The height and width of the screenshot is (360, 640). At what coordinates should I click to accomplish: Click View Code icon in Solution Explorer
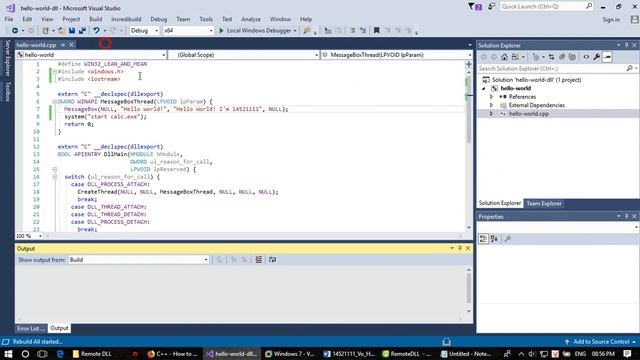click(x=586, y=57)
